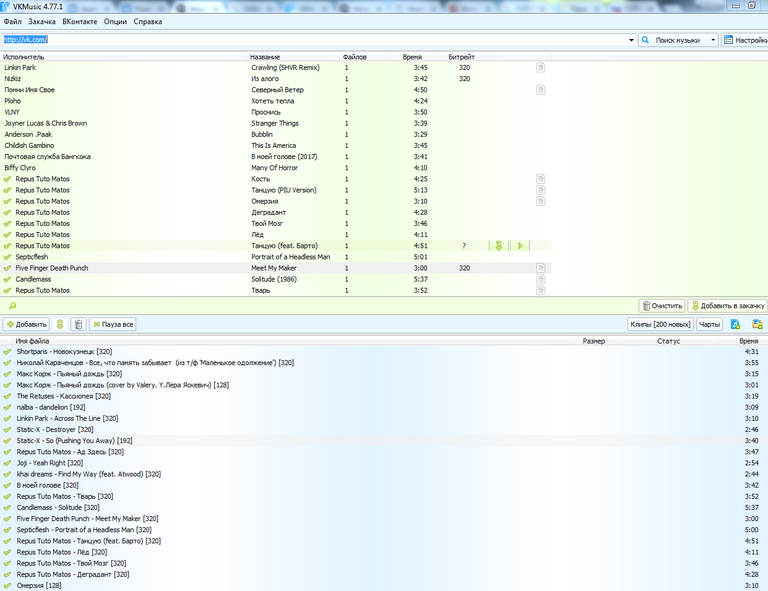
Task: Click Добавить в закачку button
Action: click(727, 306)
